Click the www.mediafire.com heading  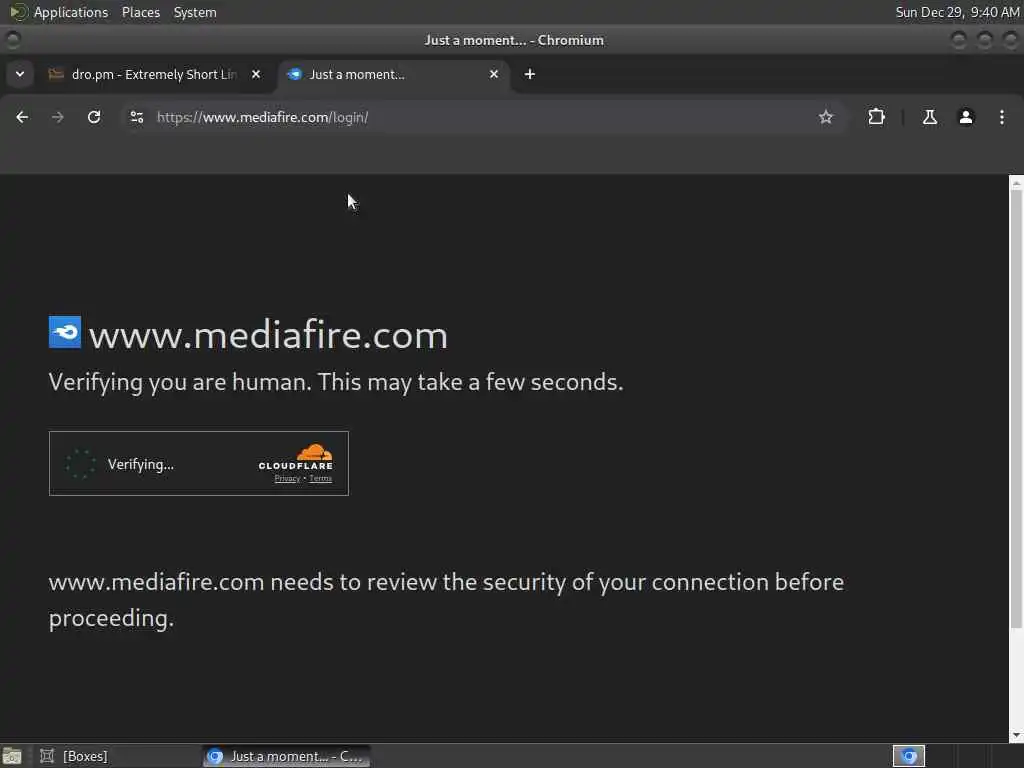(268, 335)
